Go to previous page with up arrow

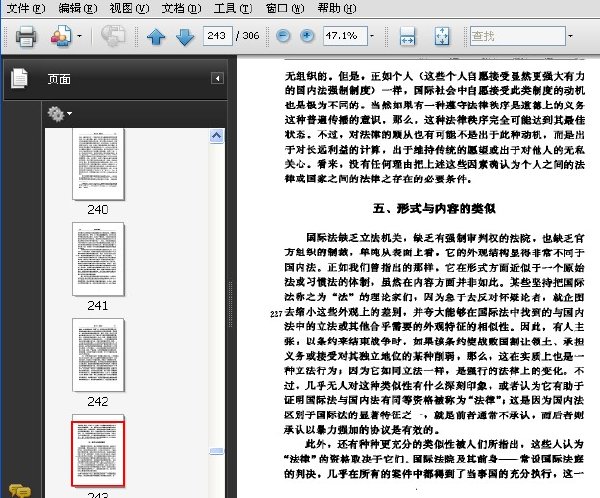[156, 37]
